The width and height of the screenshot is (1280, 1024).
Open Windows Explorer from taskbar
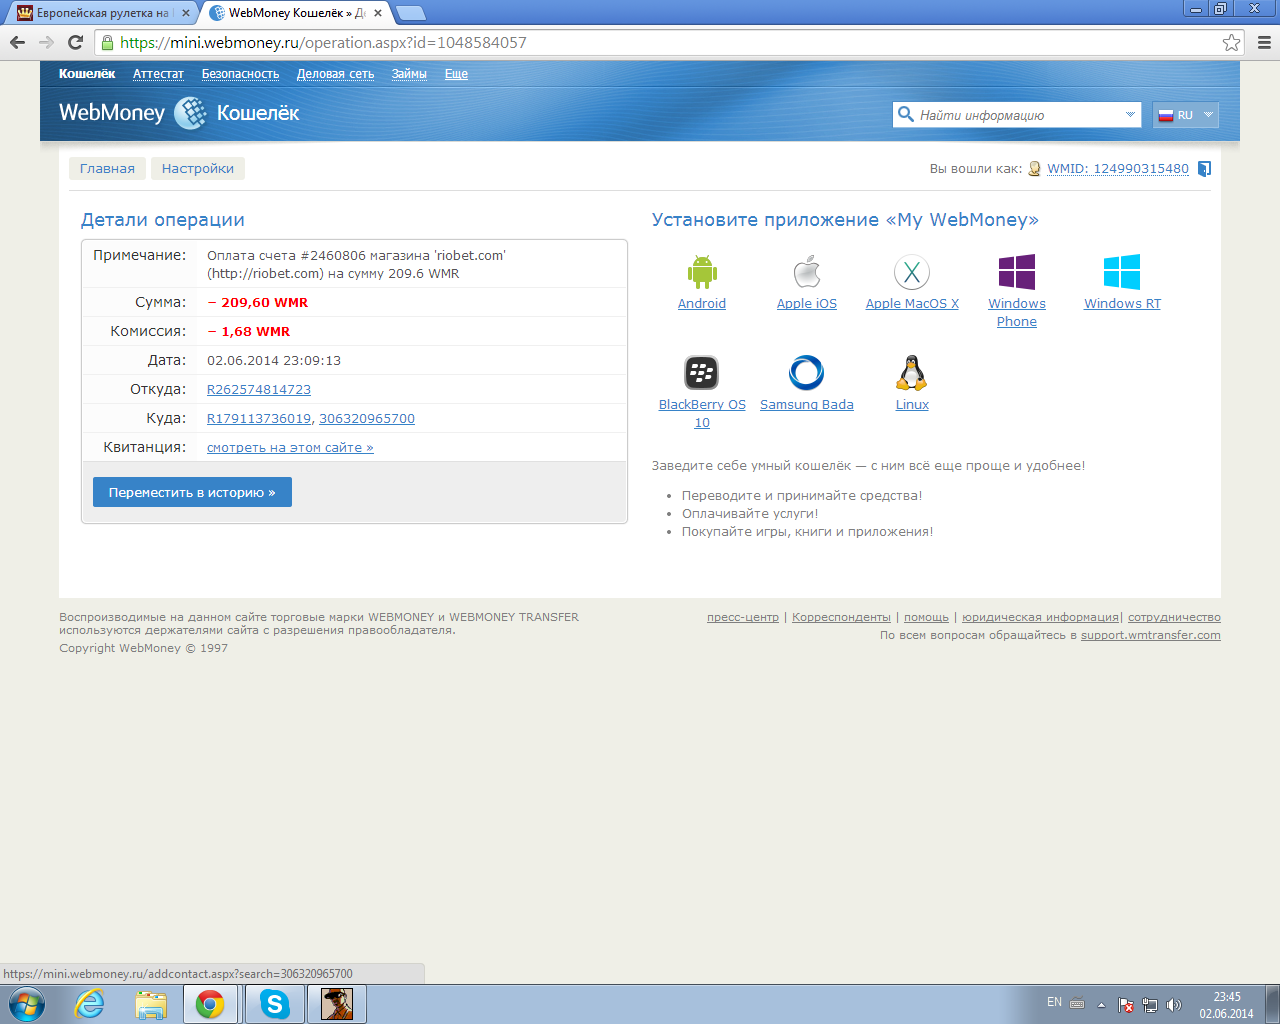151,1004
